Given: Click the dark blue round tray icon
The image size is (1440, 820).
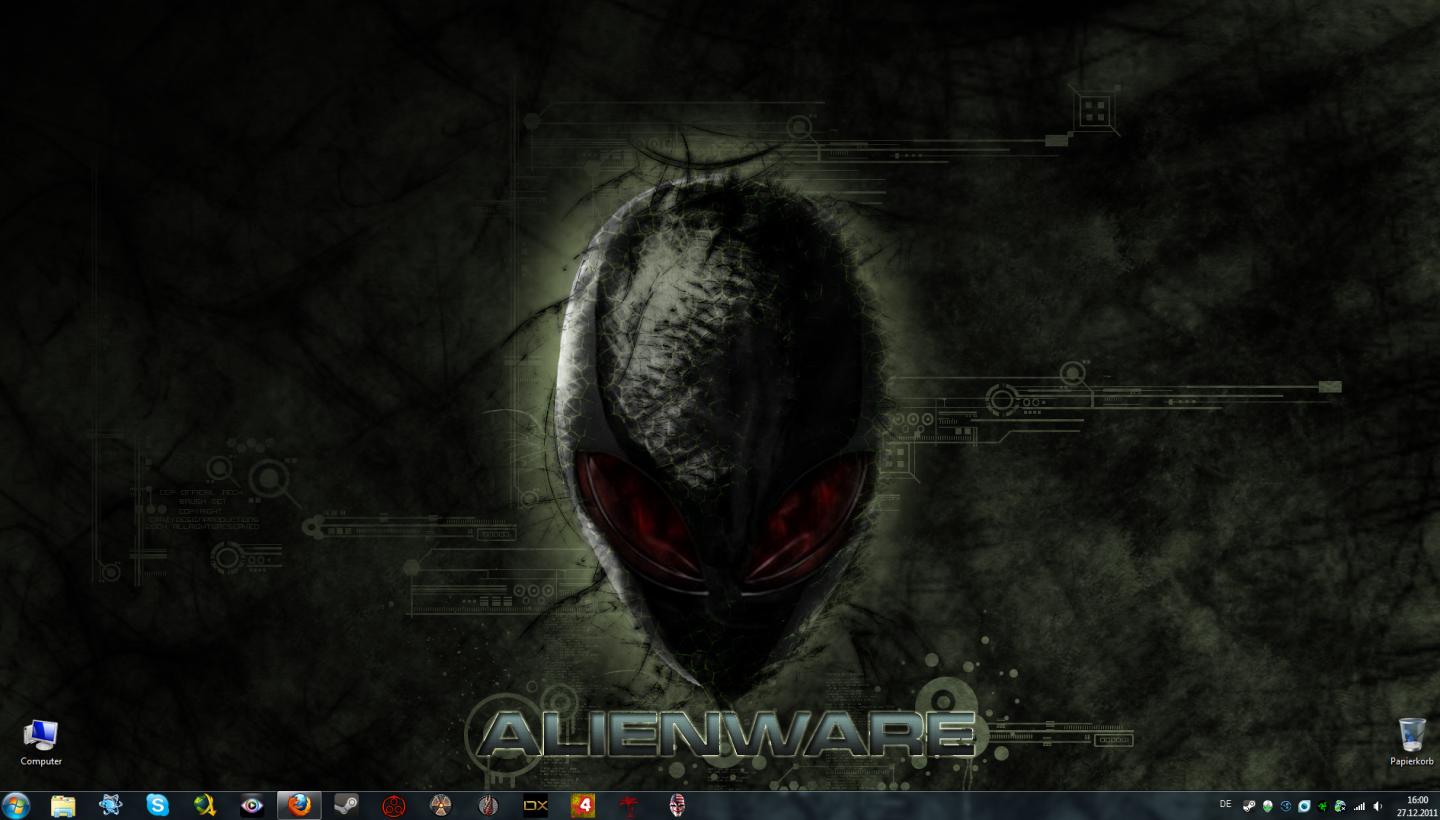Looking at the screenshot, I should (x=1286, y=806).
